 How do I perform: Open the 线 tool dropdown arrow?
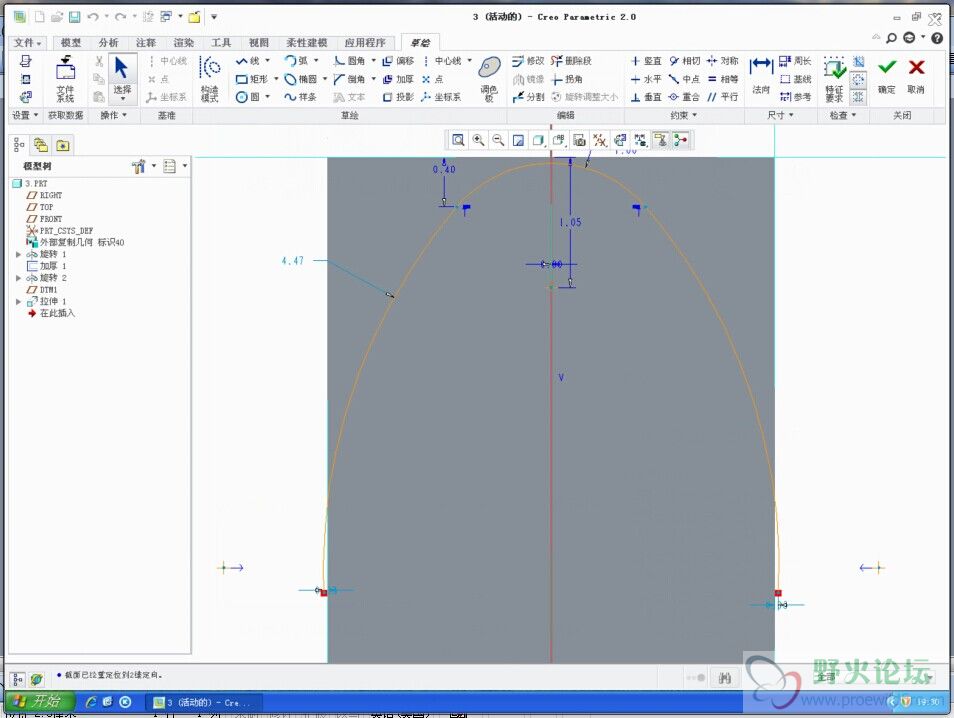[267, 61]
